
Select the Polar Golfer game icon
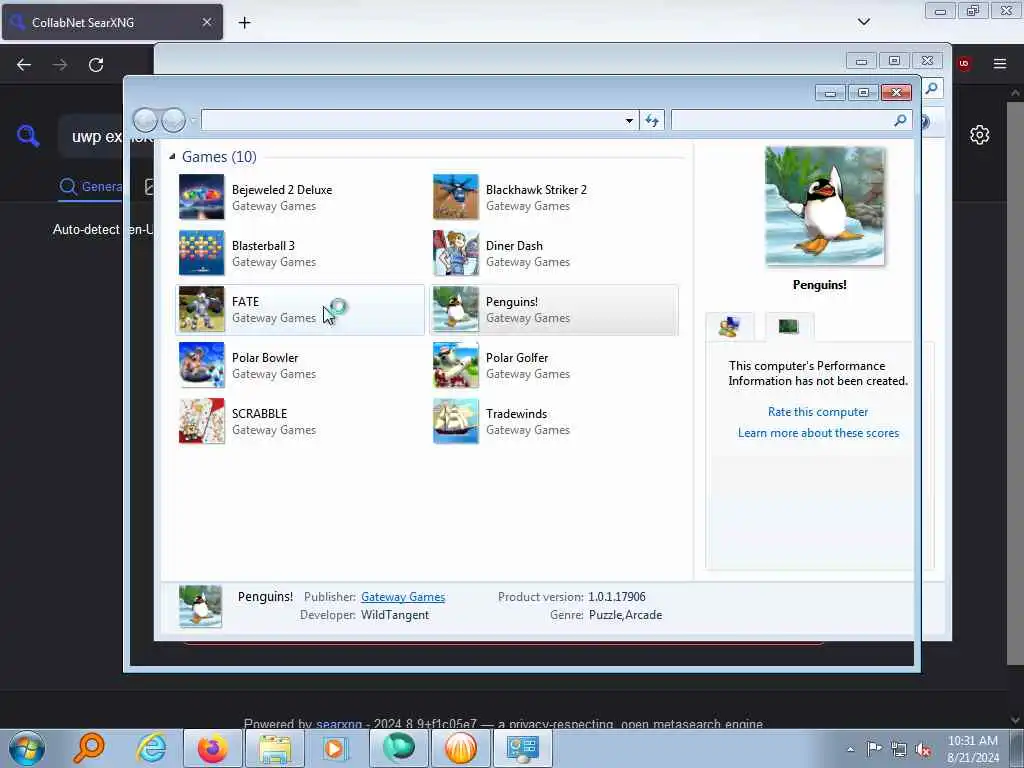456,365
